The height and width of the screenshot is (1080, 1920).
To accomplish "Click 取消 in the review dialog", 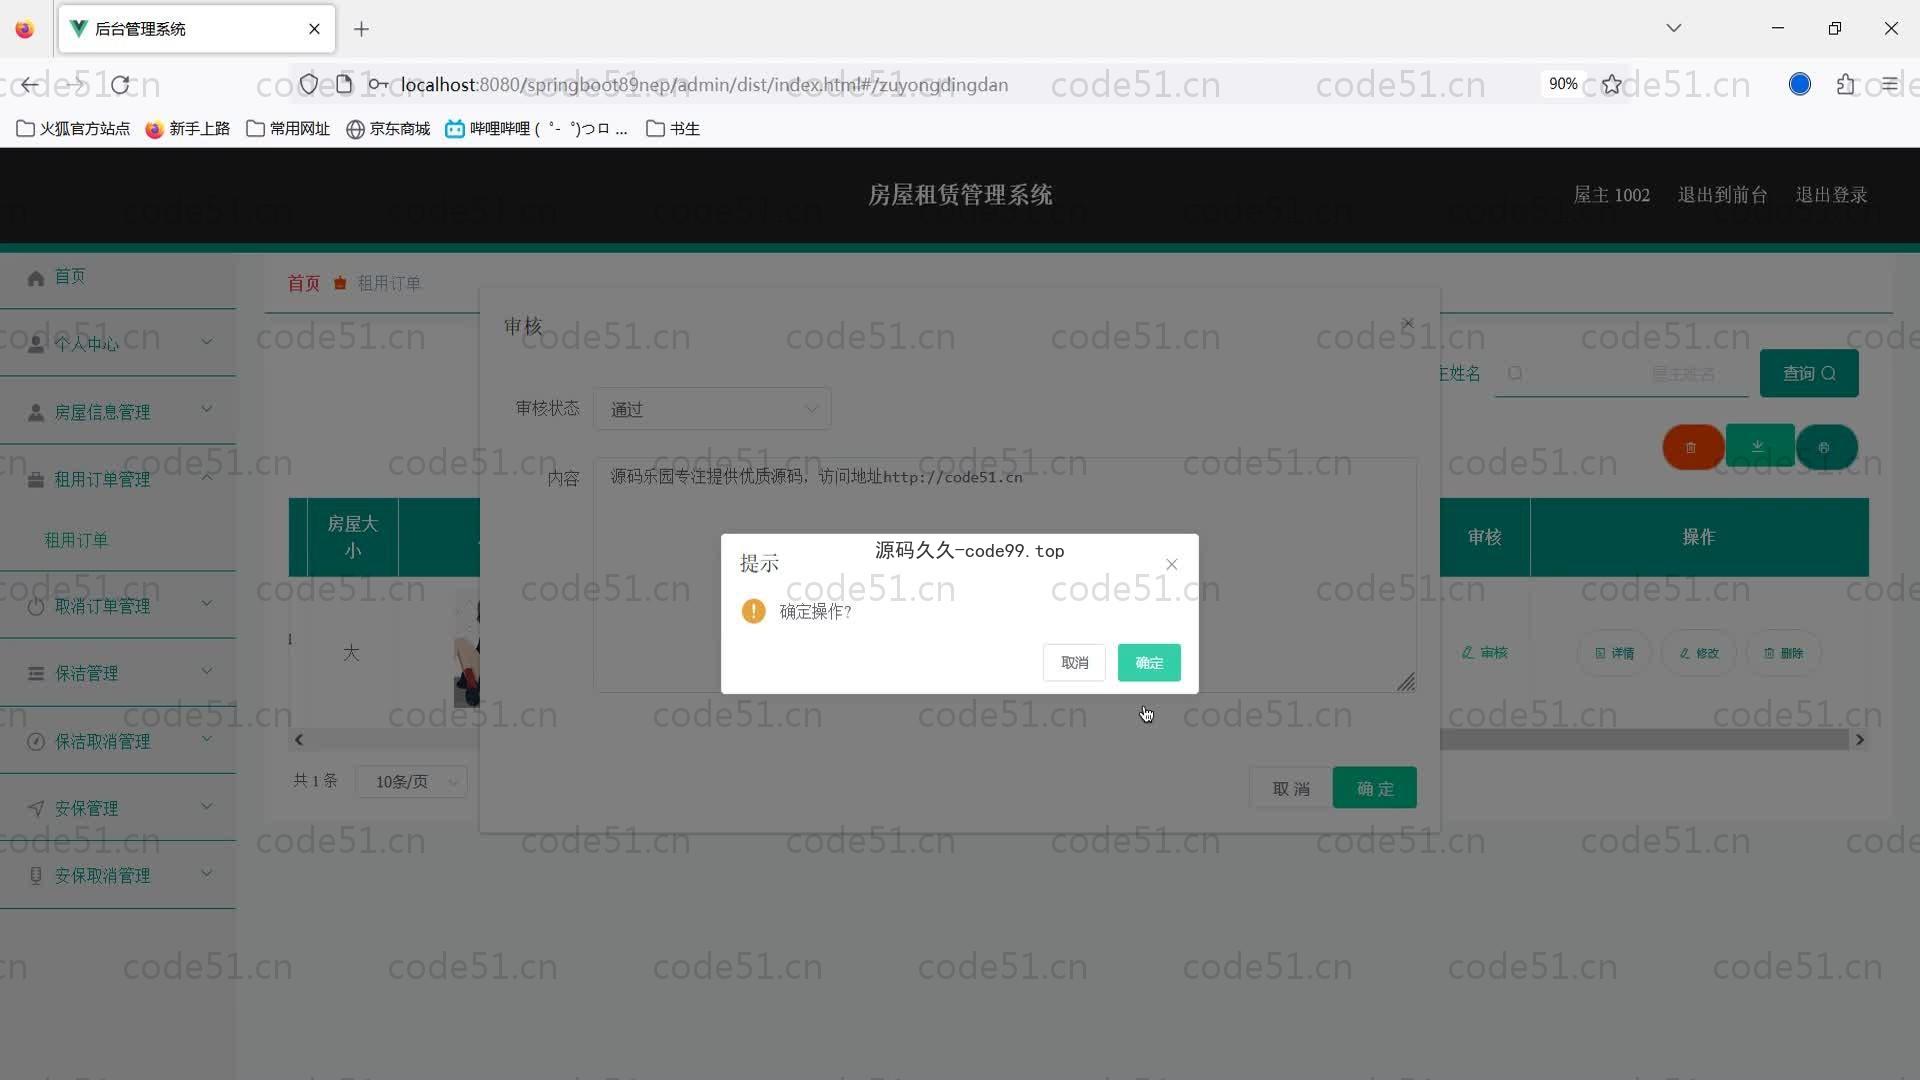I will 1291,788.
